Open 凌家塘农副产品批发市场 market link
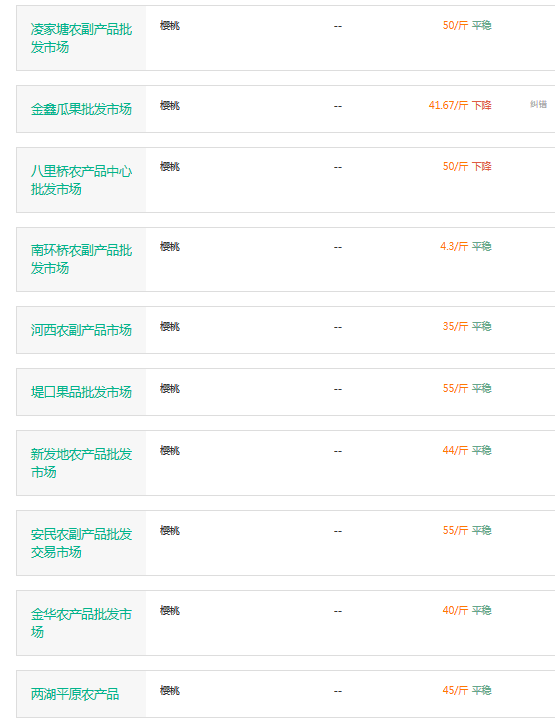 click(82, 38)
